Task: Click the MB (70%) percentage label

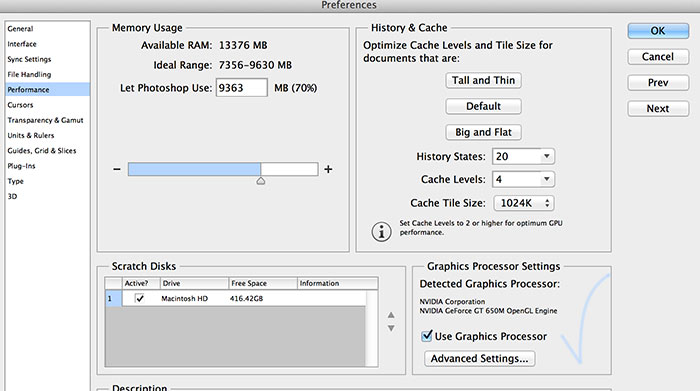Action: pos(296,88)
